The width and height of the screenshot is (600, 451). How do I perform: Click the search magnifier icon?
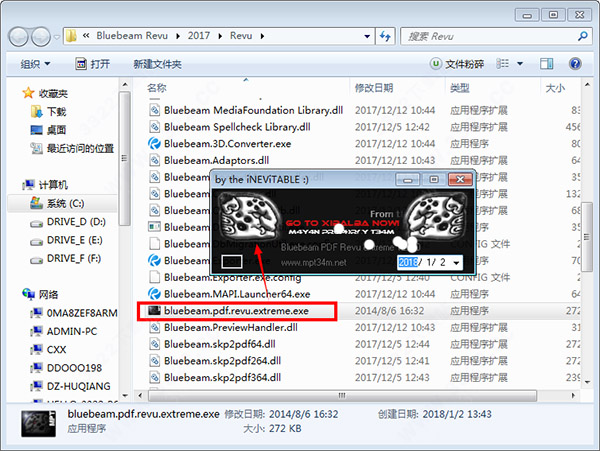(x=582, y=36)
